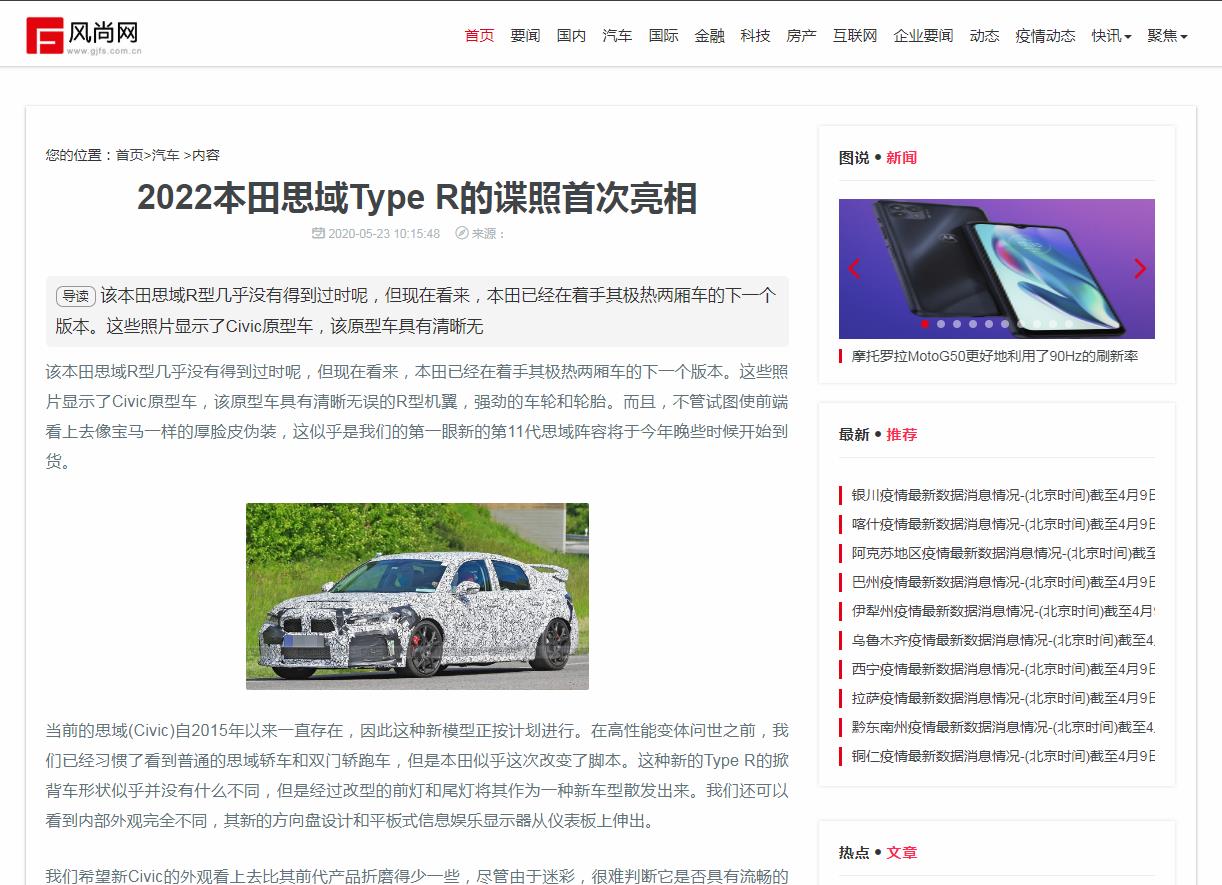The image size is (1222, 885).
Task: Click 首页 in the breadcrumb trail
Action: coord(129,155)
